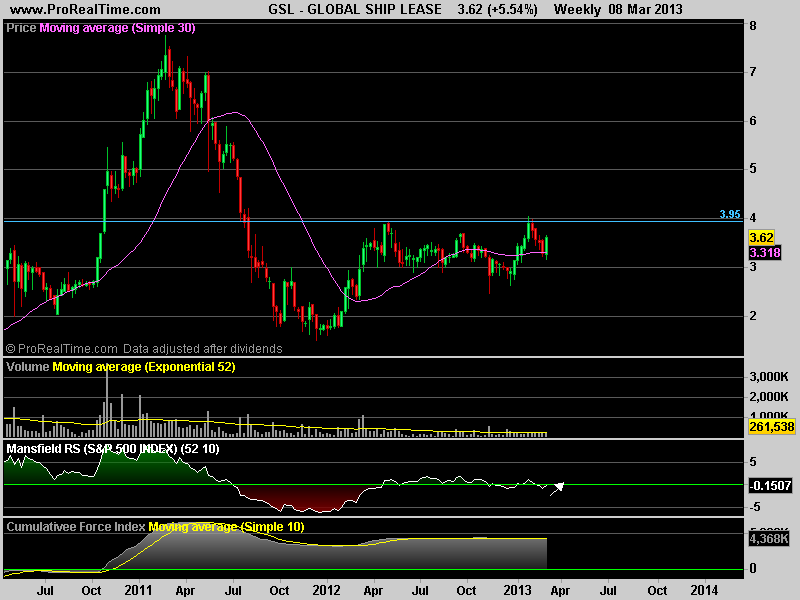Click the price axis label 8
Screen dimensions: 800x600
pos(753,26)
